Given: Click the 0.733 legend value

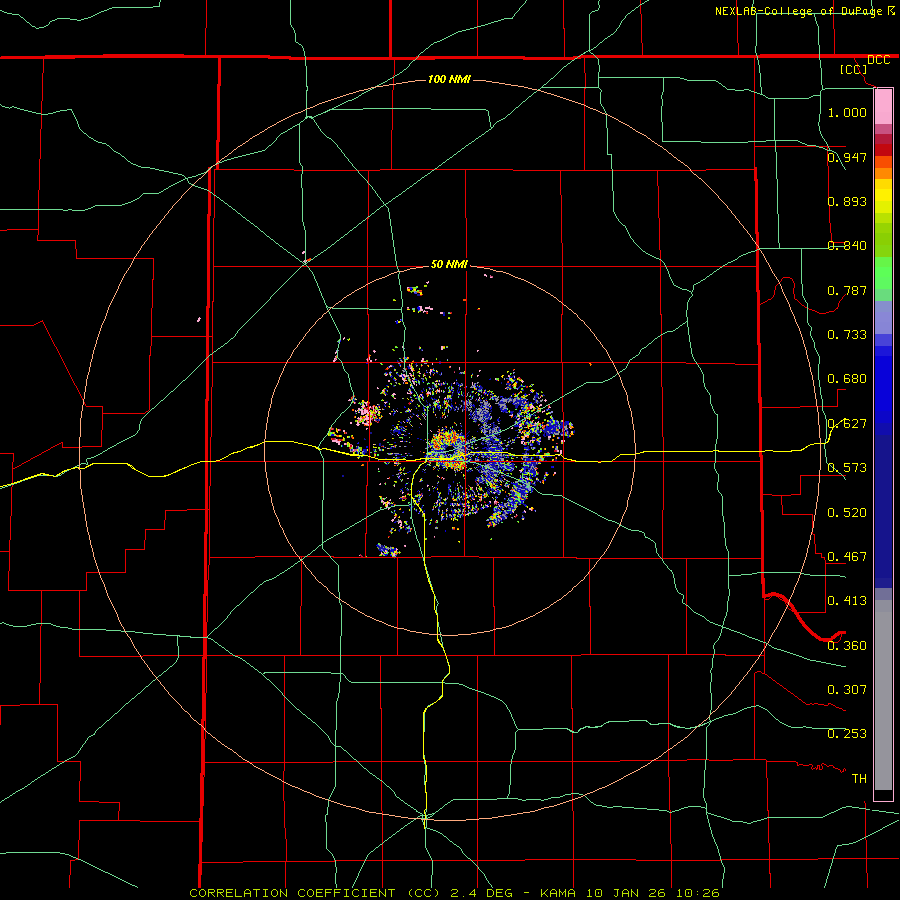Looking at the screenshot, I should pos(847,335).
